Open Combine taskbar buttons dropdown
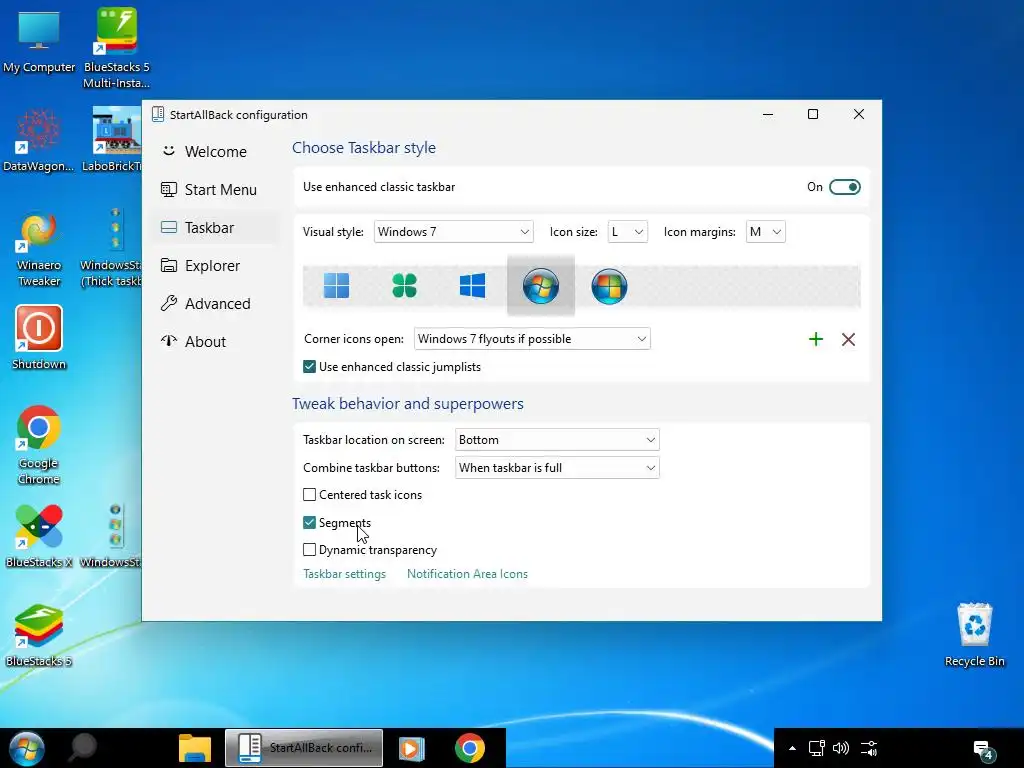The image size is (1024, 768). (557, 468)
